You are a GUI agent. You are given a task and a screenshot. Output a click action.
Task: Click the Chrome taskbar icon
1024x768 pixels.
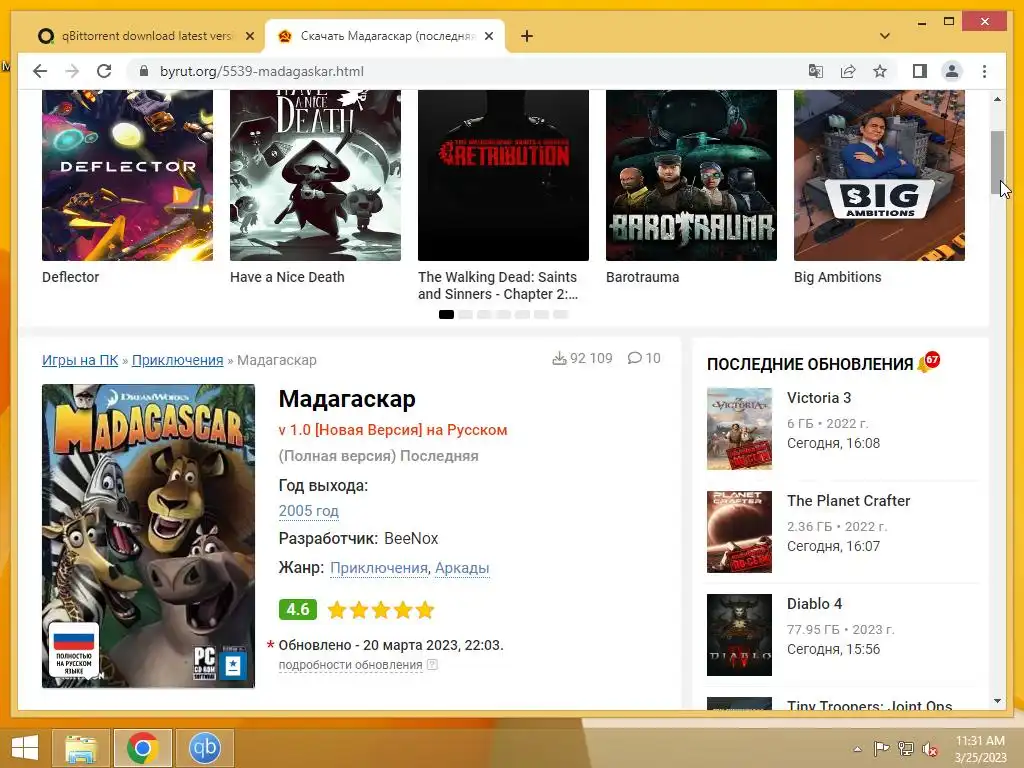click(x=142, y=748)
